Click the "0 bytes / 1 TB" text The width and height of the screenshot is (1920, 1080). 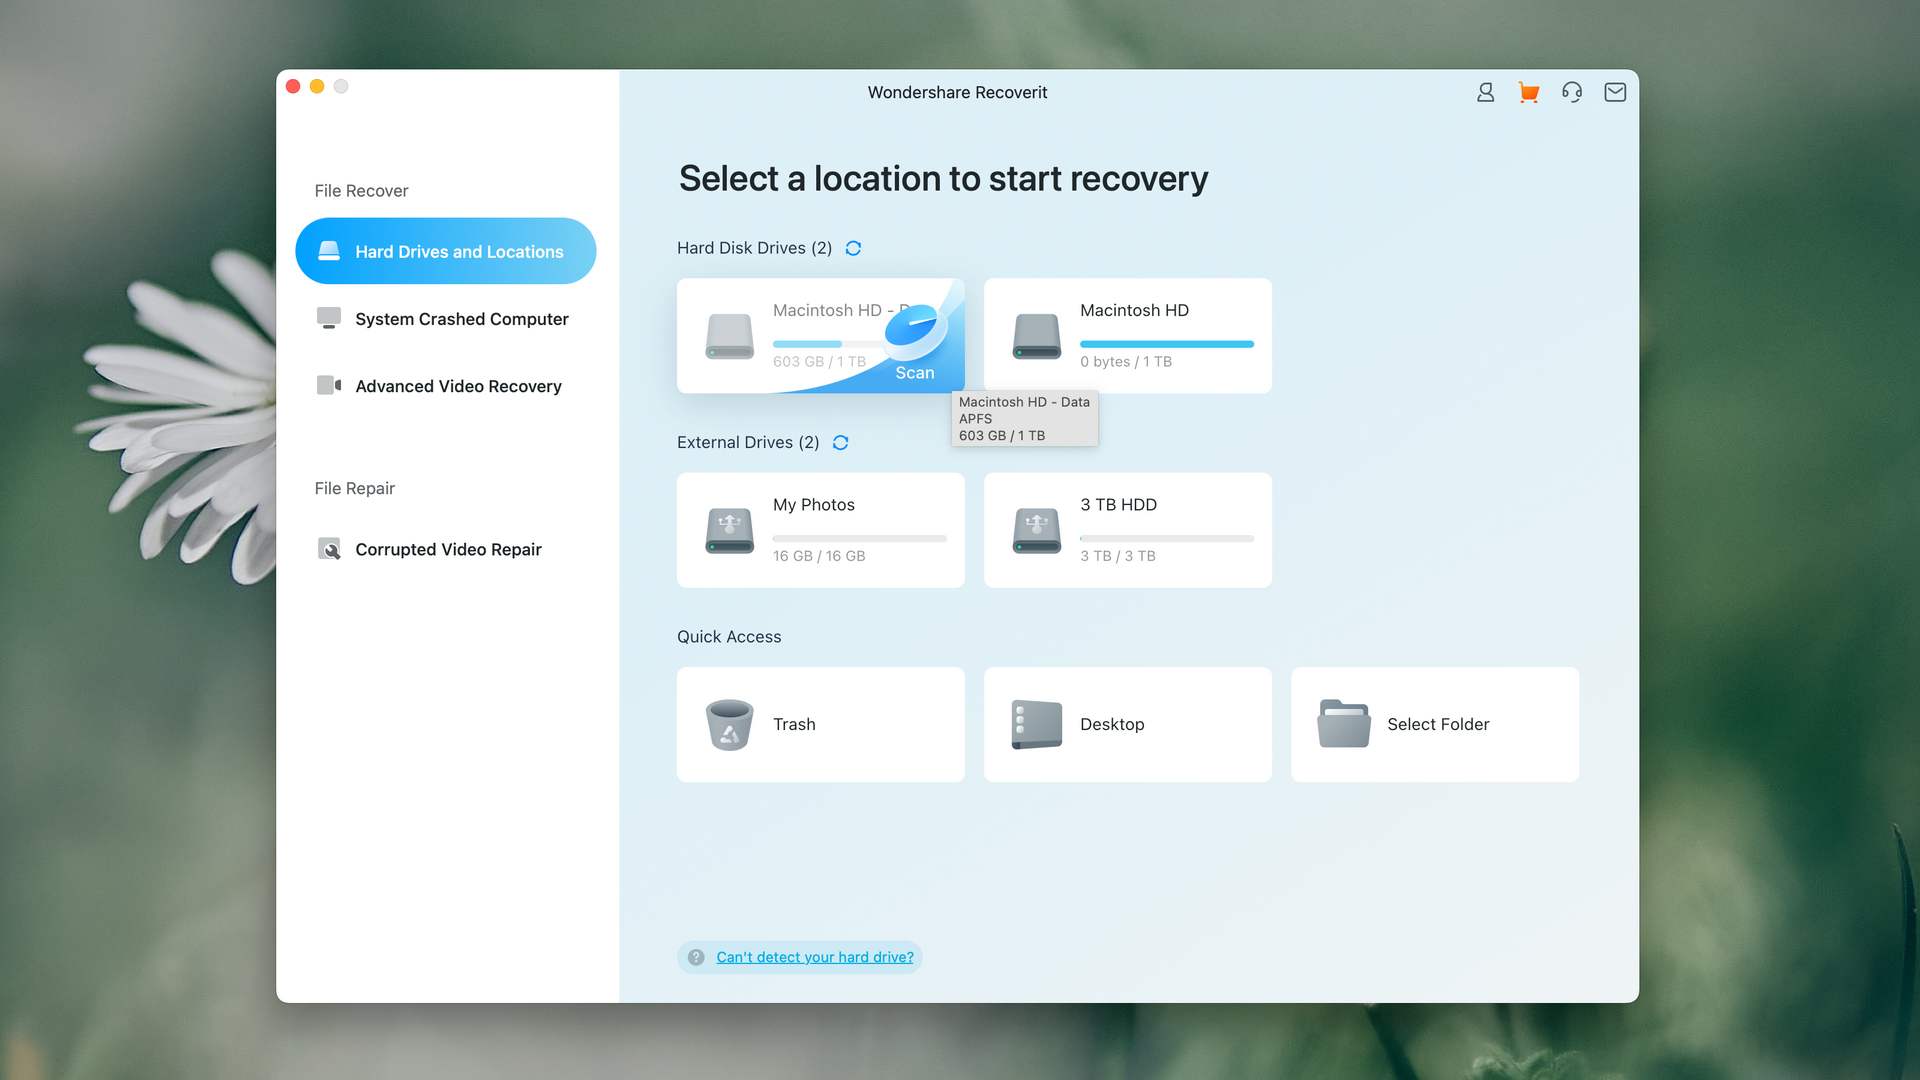1125,362
